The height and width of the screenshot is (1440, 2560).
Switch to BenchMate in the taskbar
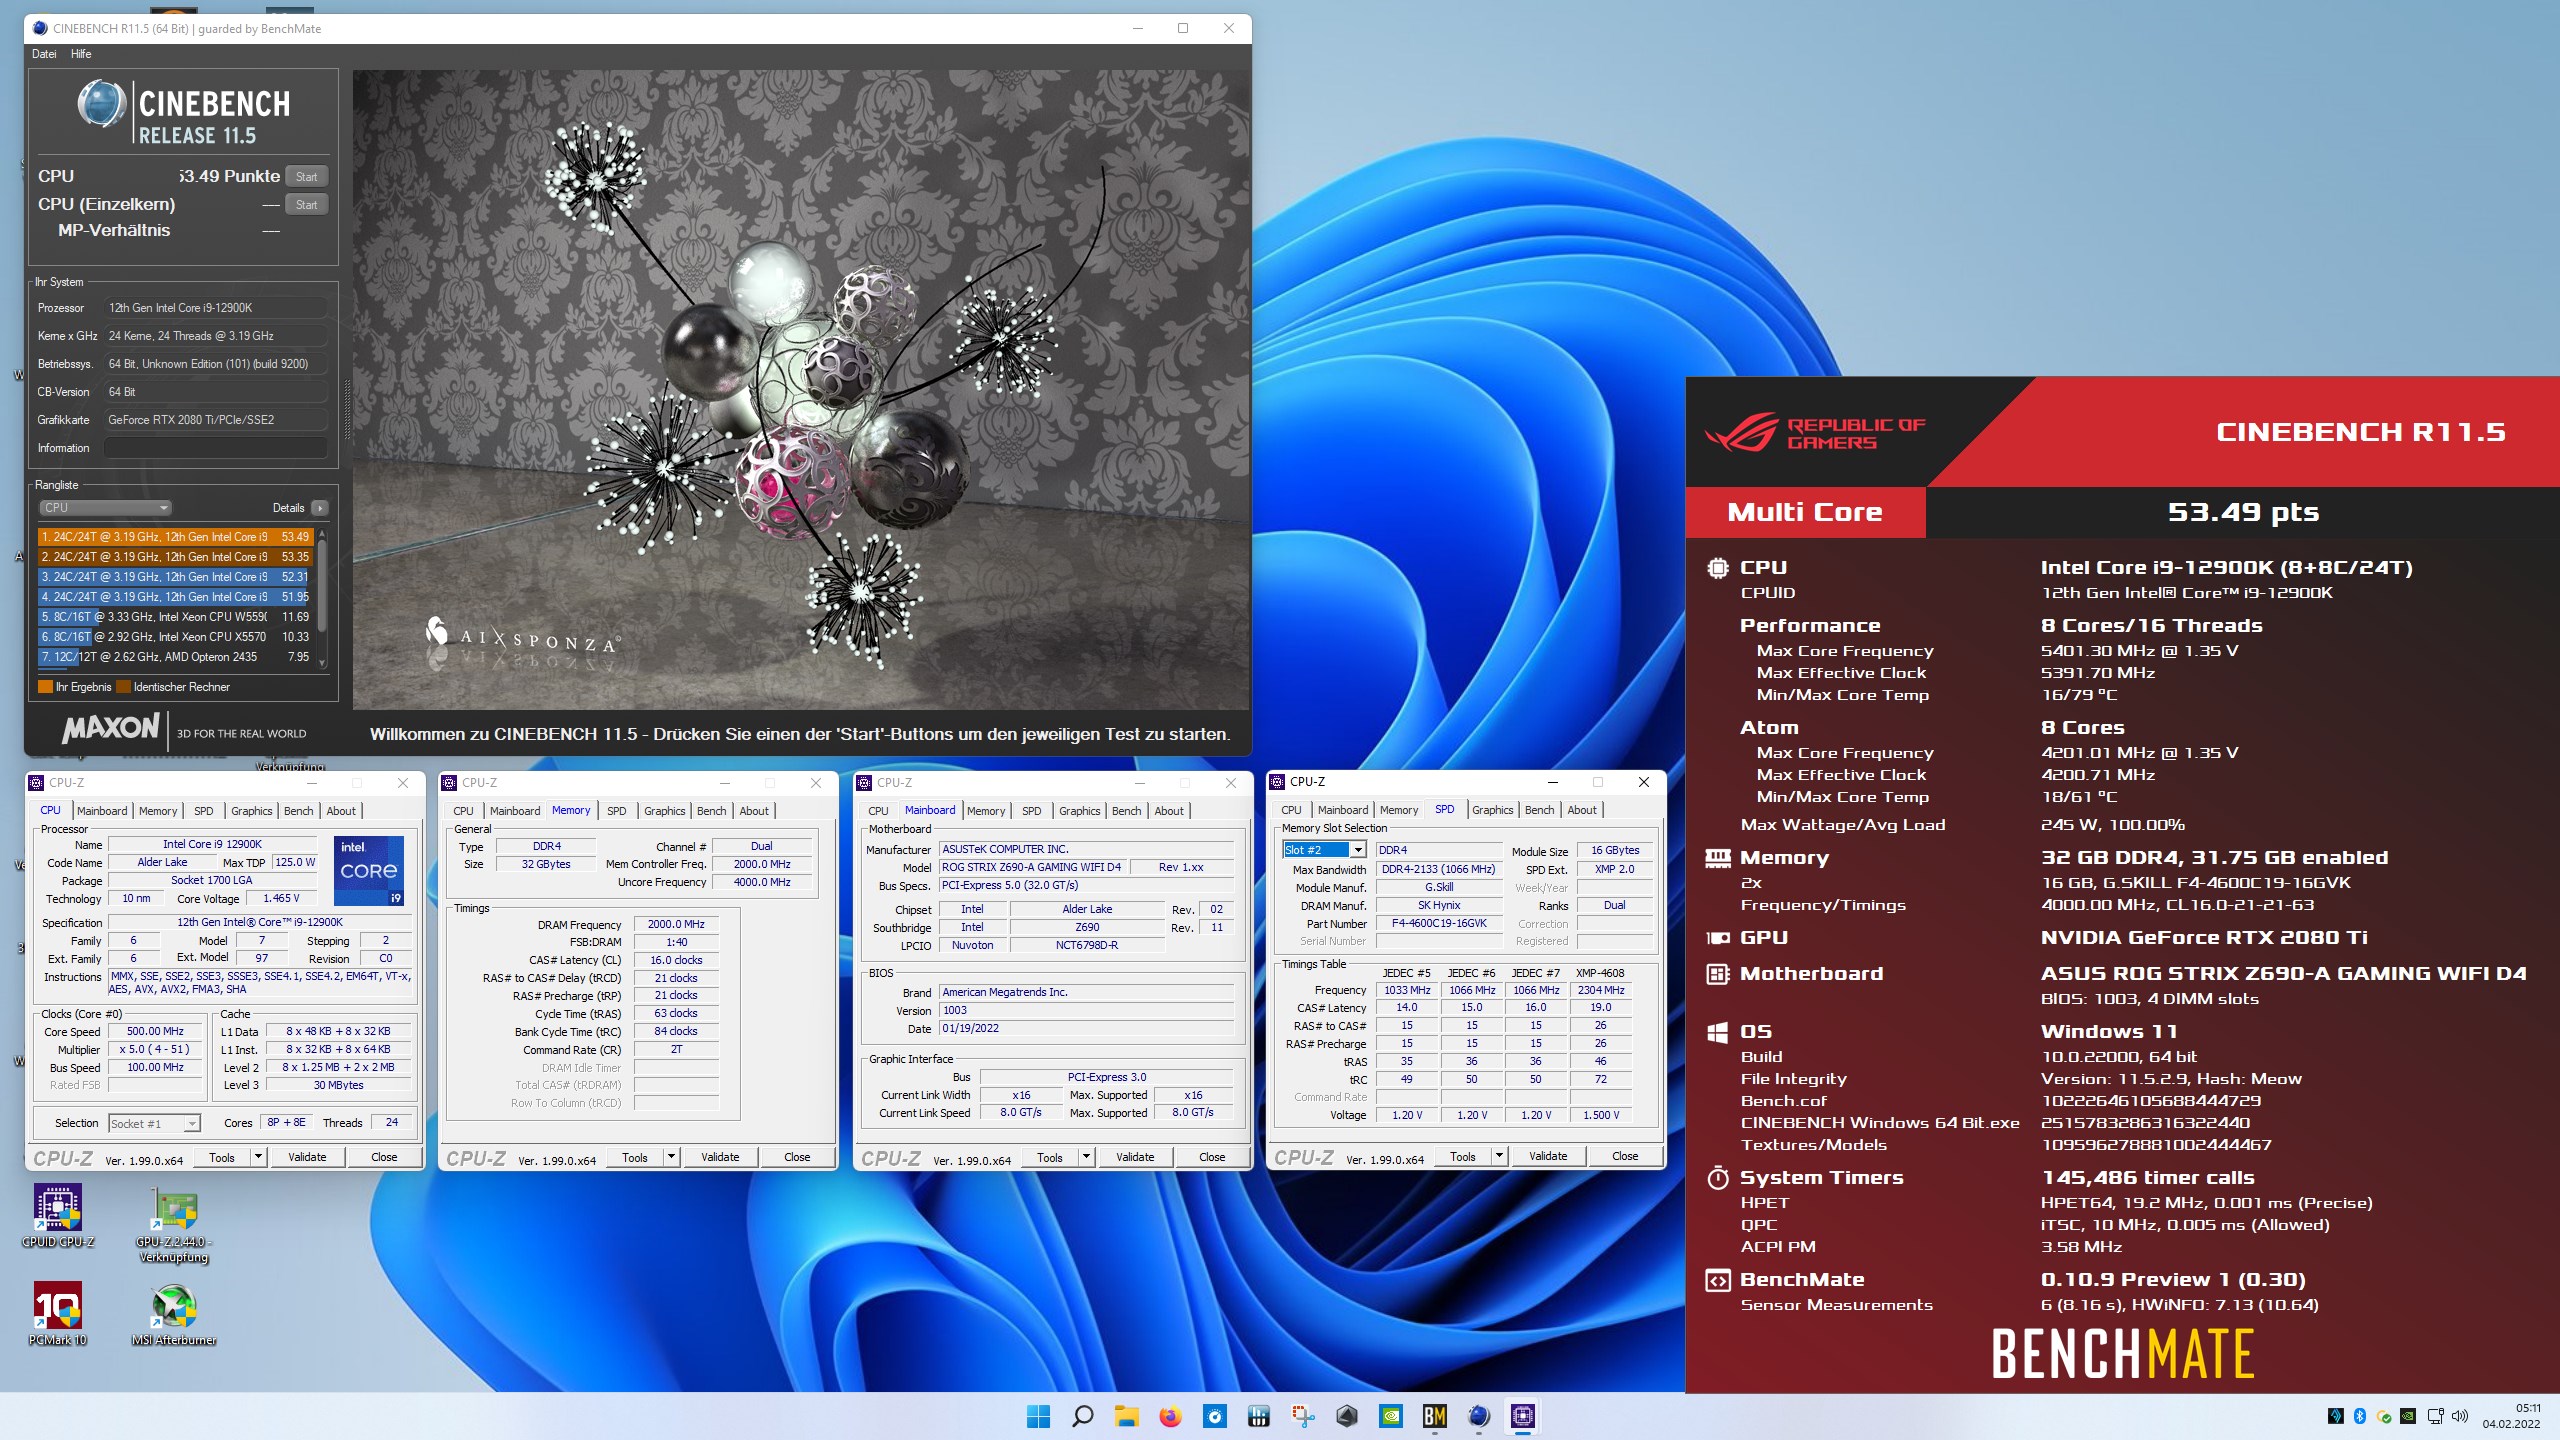(x=1434, y=1416)
